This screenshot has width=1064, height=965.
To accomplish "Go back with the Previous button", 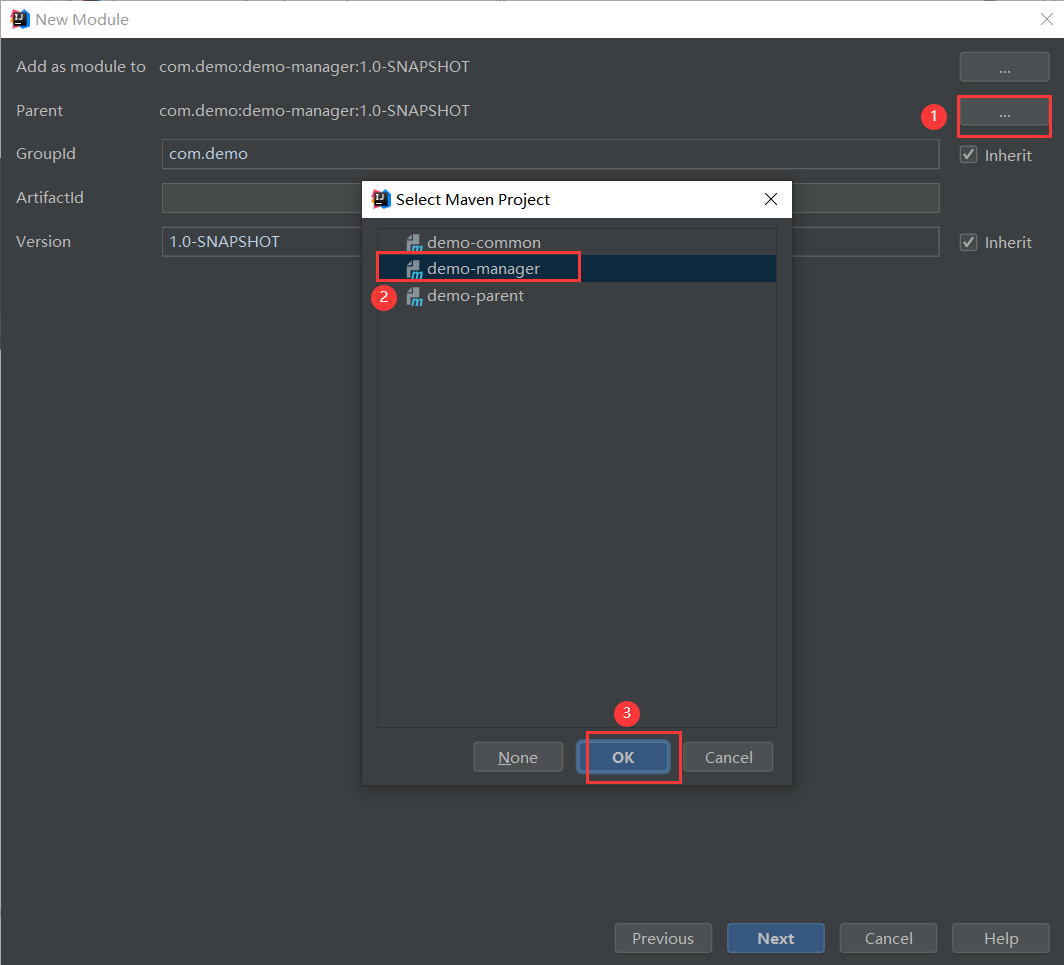I will 663,939.
